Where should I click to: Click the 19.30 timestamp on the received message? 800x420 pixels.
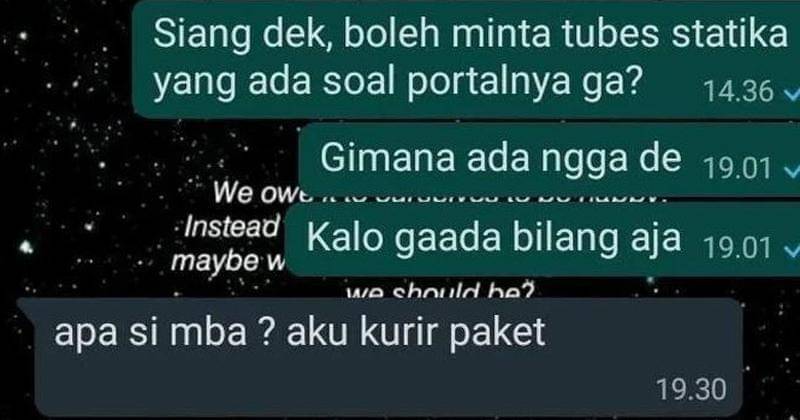[x=691, y=390]
